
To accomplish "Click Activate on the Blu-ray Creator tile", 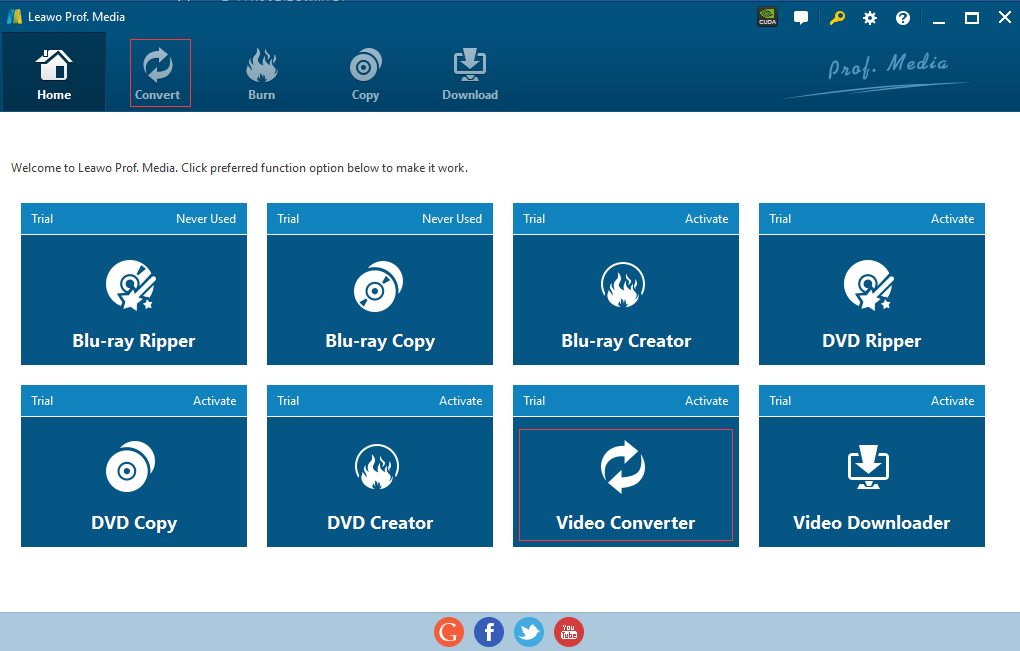I will click(x=706, y=219).
